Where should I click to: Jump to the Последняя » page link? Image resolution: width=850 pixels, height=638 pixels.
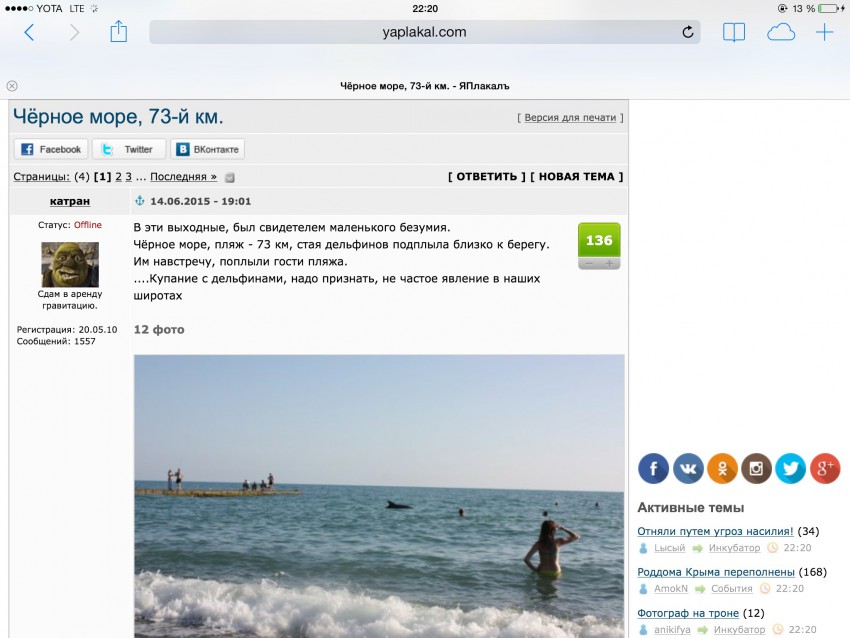(183, 177)
